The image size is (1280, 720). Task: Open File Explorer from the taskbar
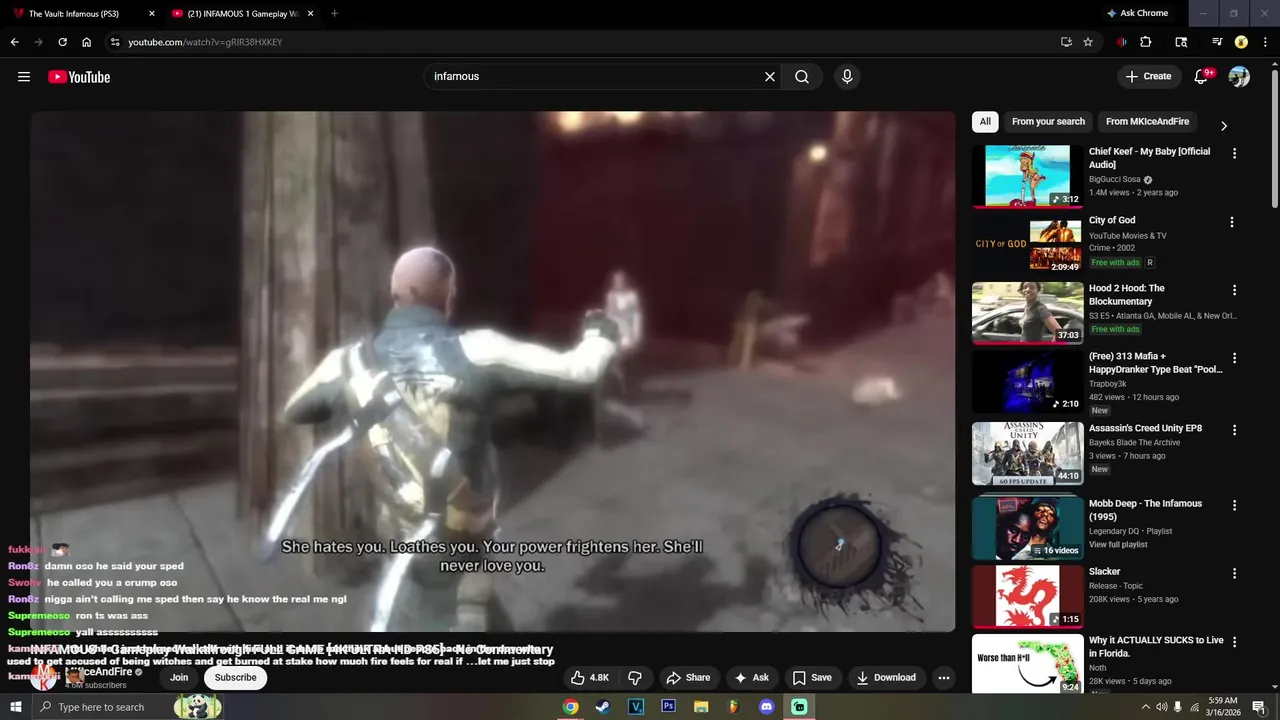701,707
